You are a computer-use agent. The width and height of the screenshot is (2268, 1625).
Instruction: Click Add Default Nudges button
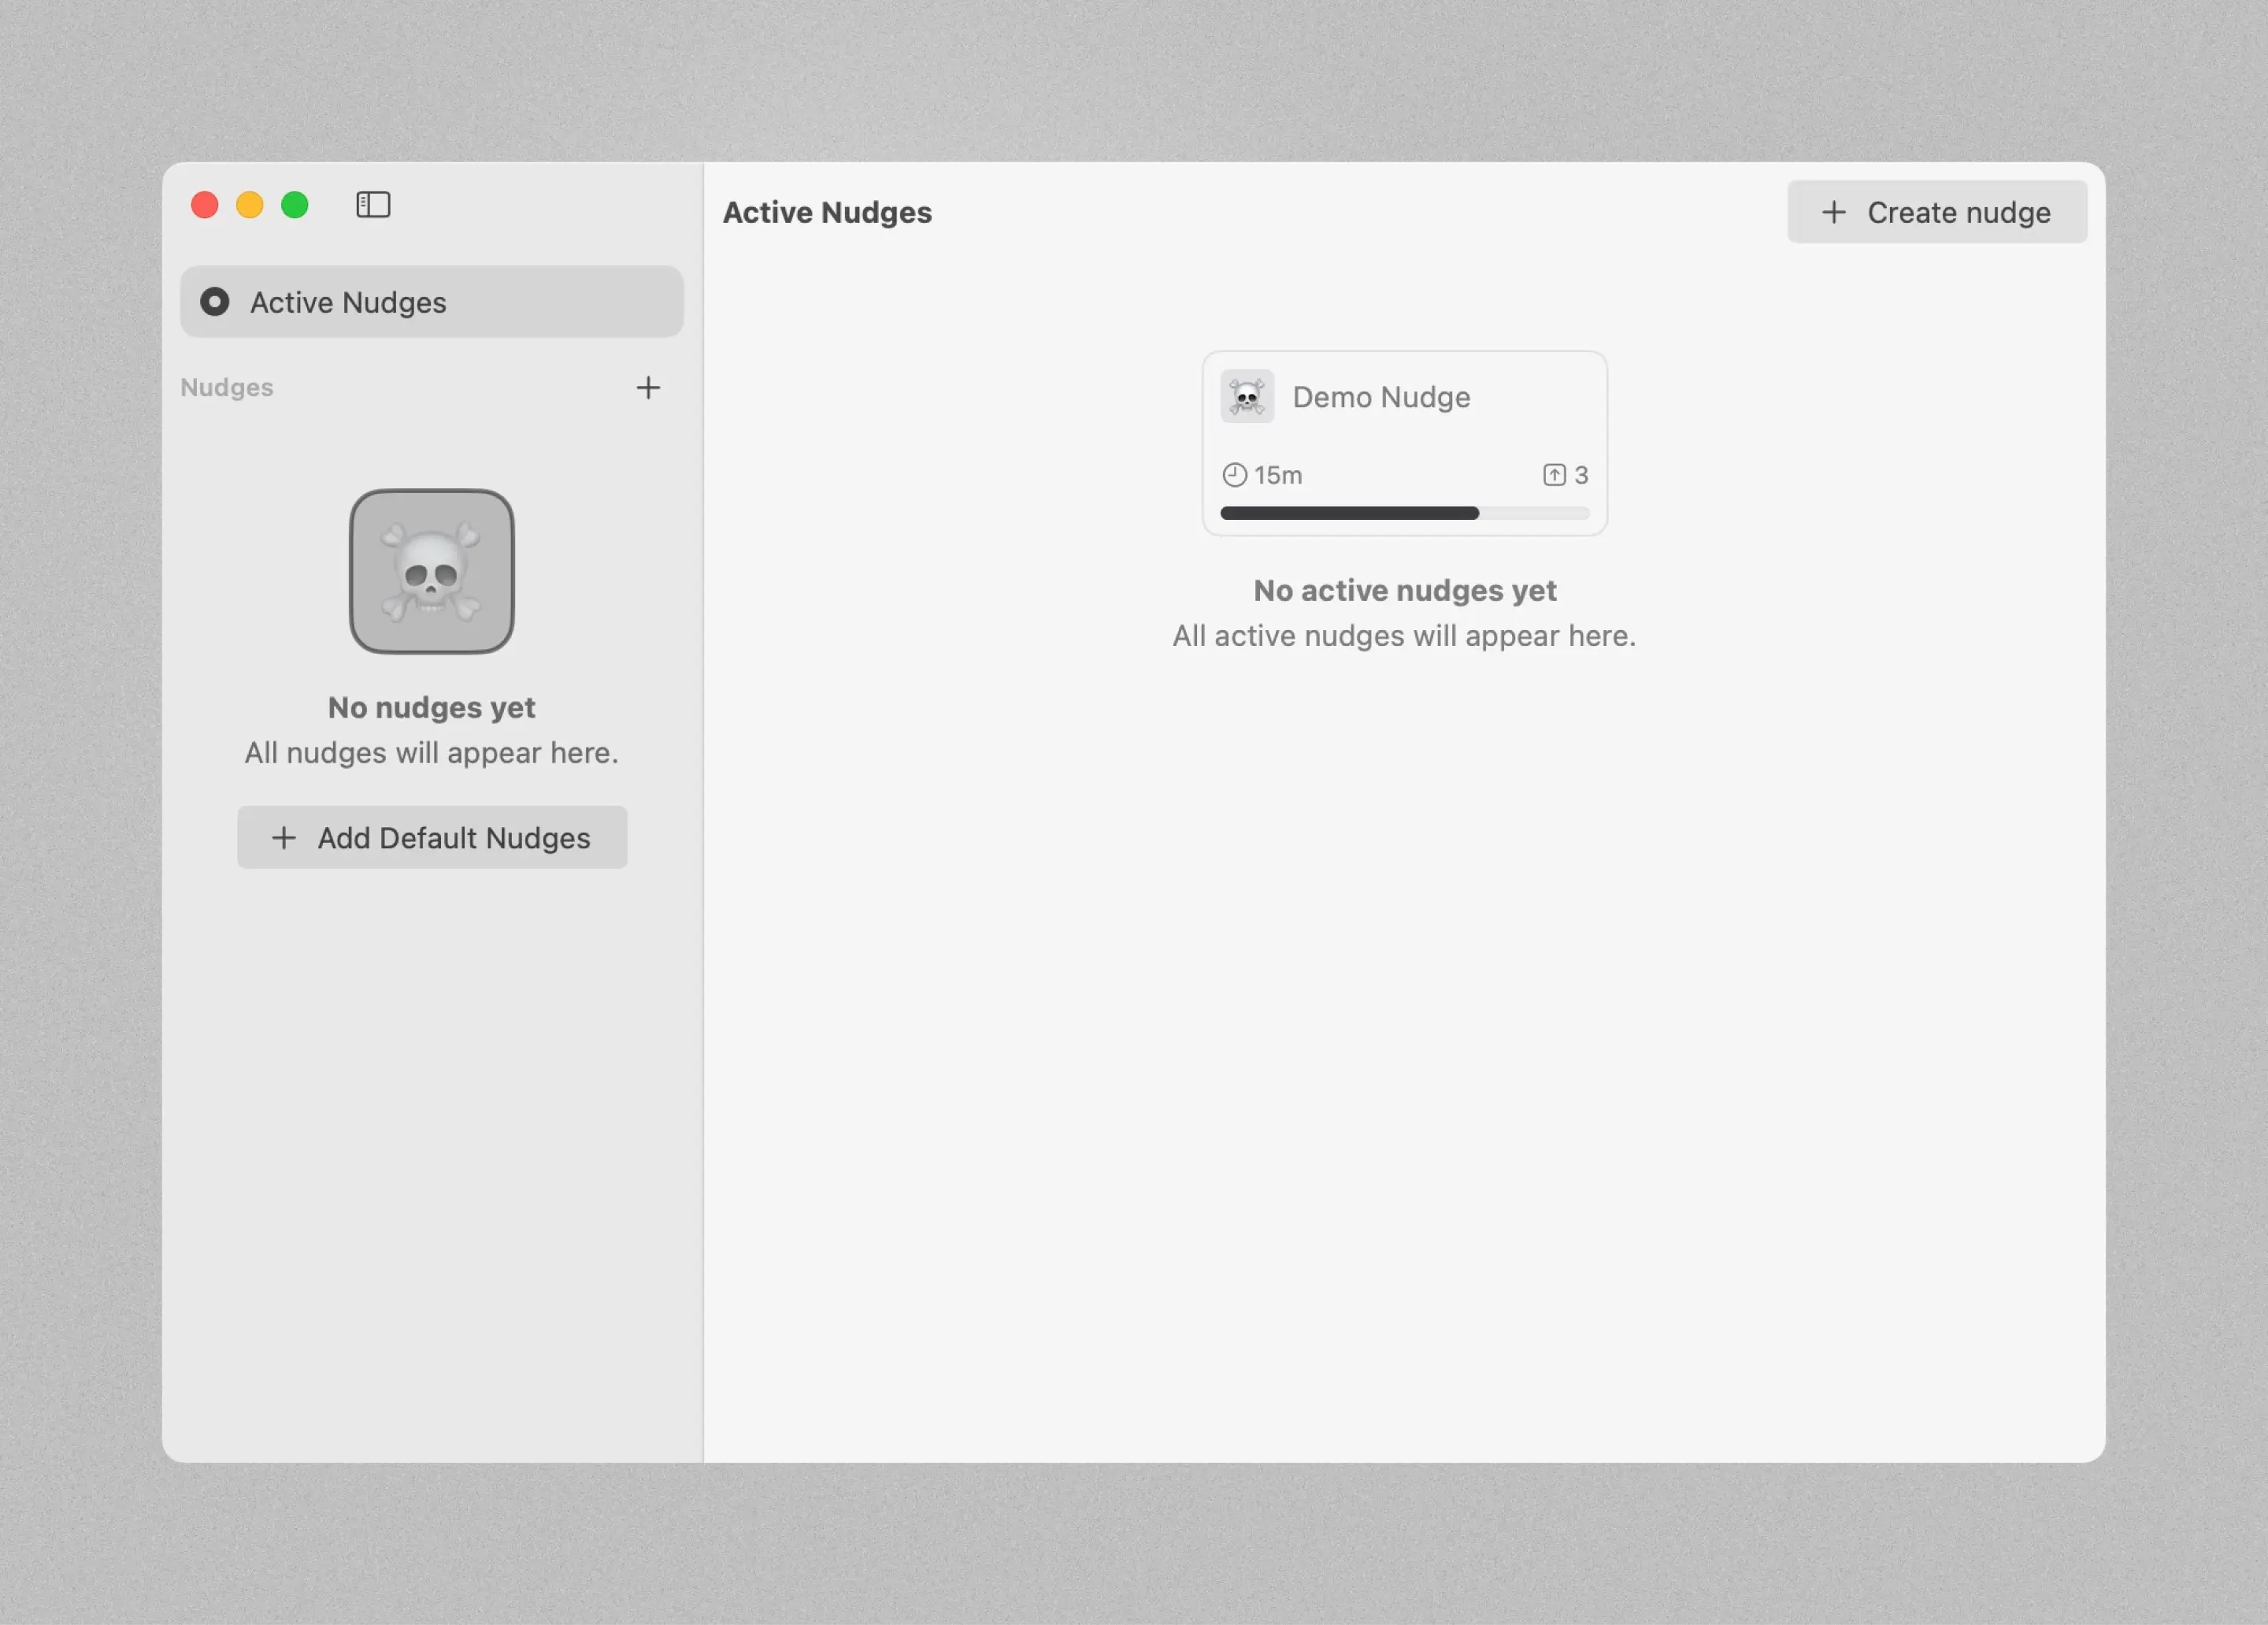[431, 838]
